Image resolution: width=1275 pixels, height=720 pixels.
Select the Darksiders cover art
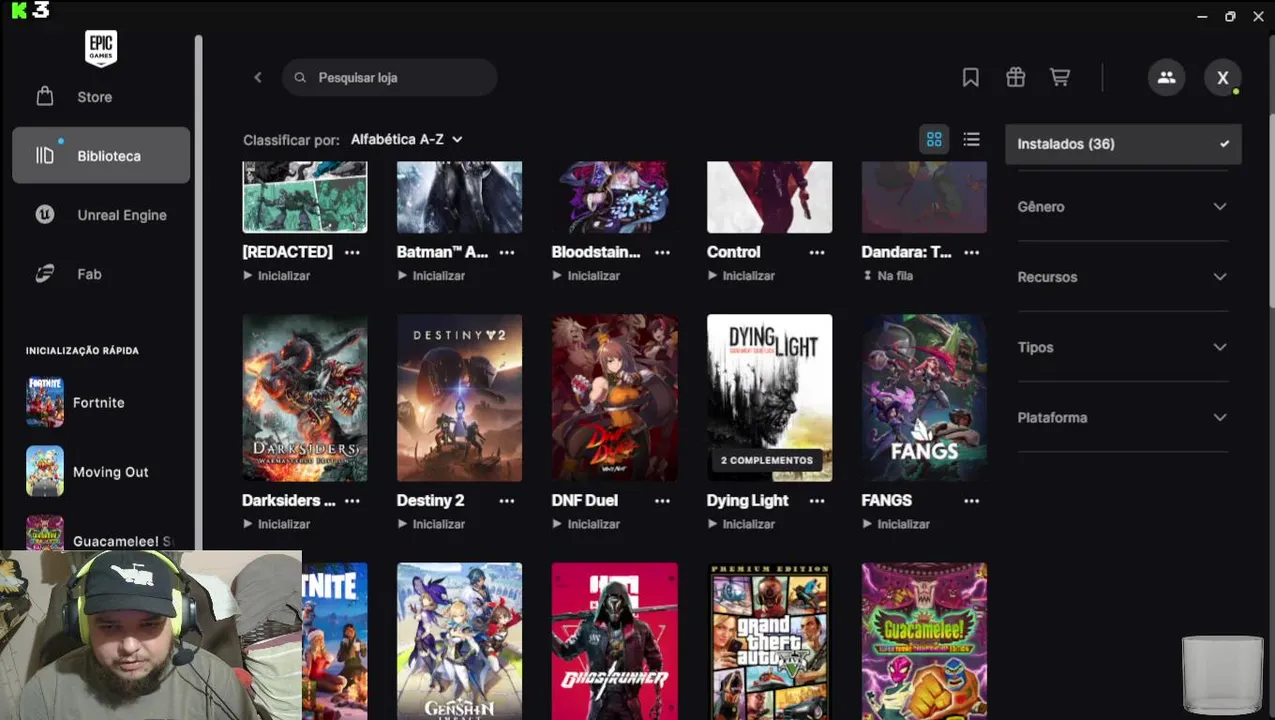click(x=305, y=398)
